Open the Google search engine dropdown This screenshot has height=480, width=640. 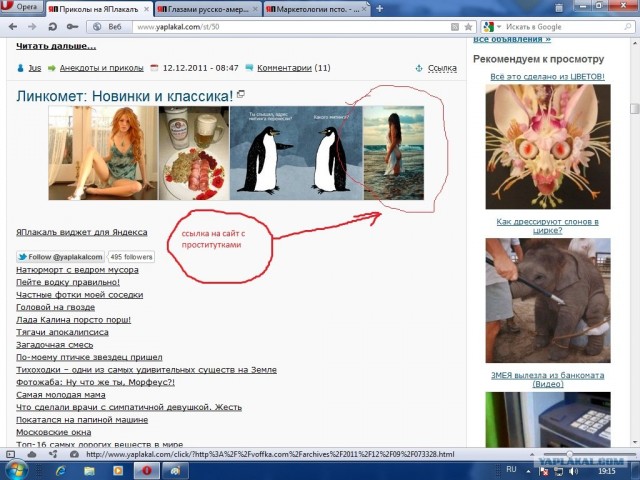coord(491,27)
